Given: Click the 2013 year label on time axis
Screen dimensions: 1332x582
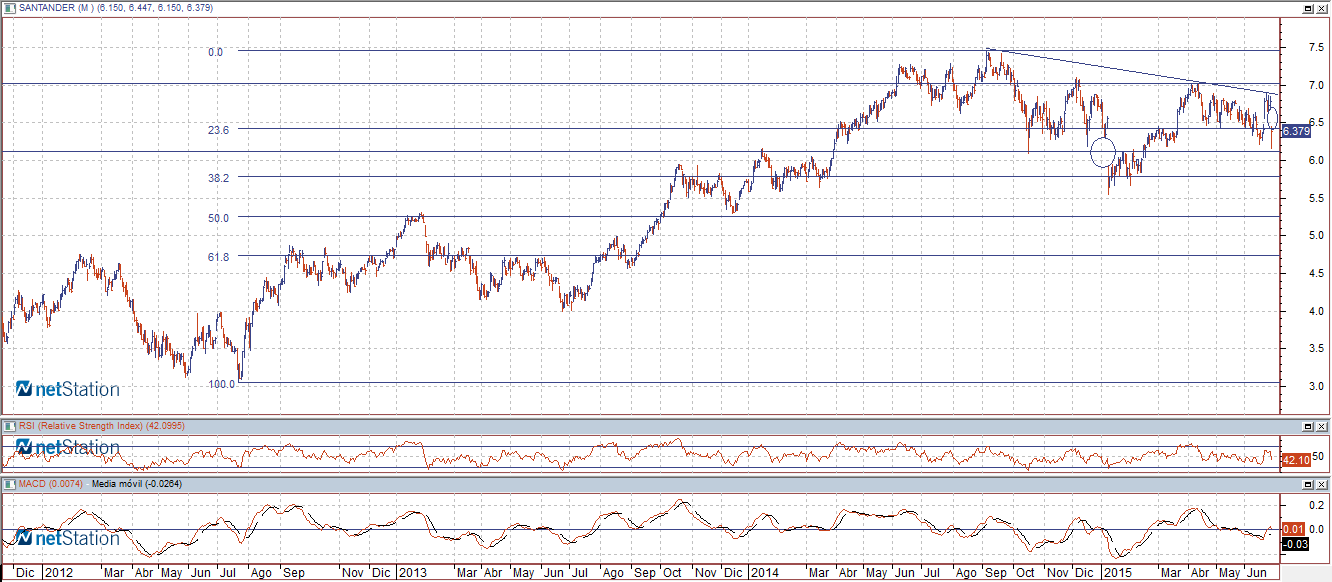Looking at the screenshot, I should pyautogui.click(x=413, y=574).
